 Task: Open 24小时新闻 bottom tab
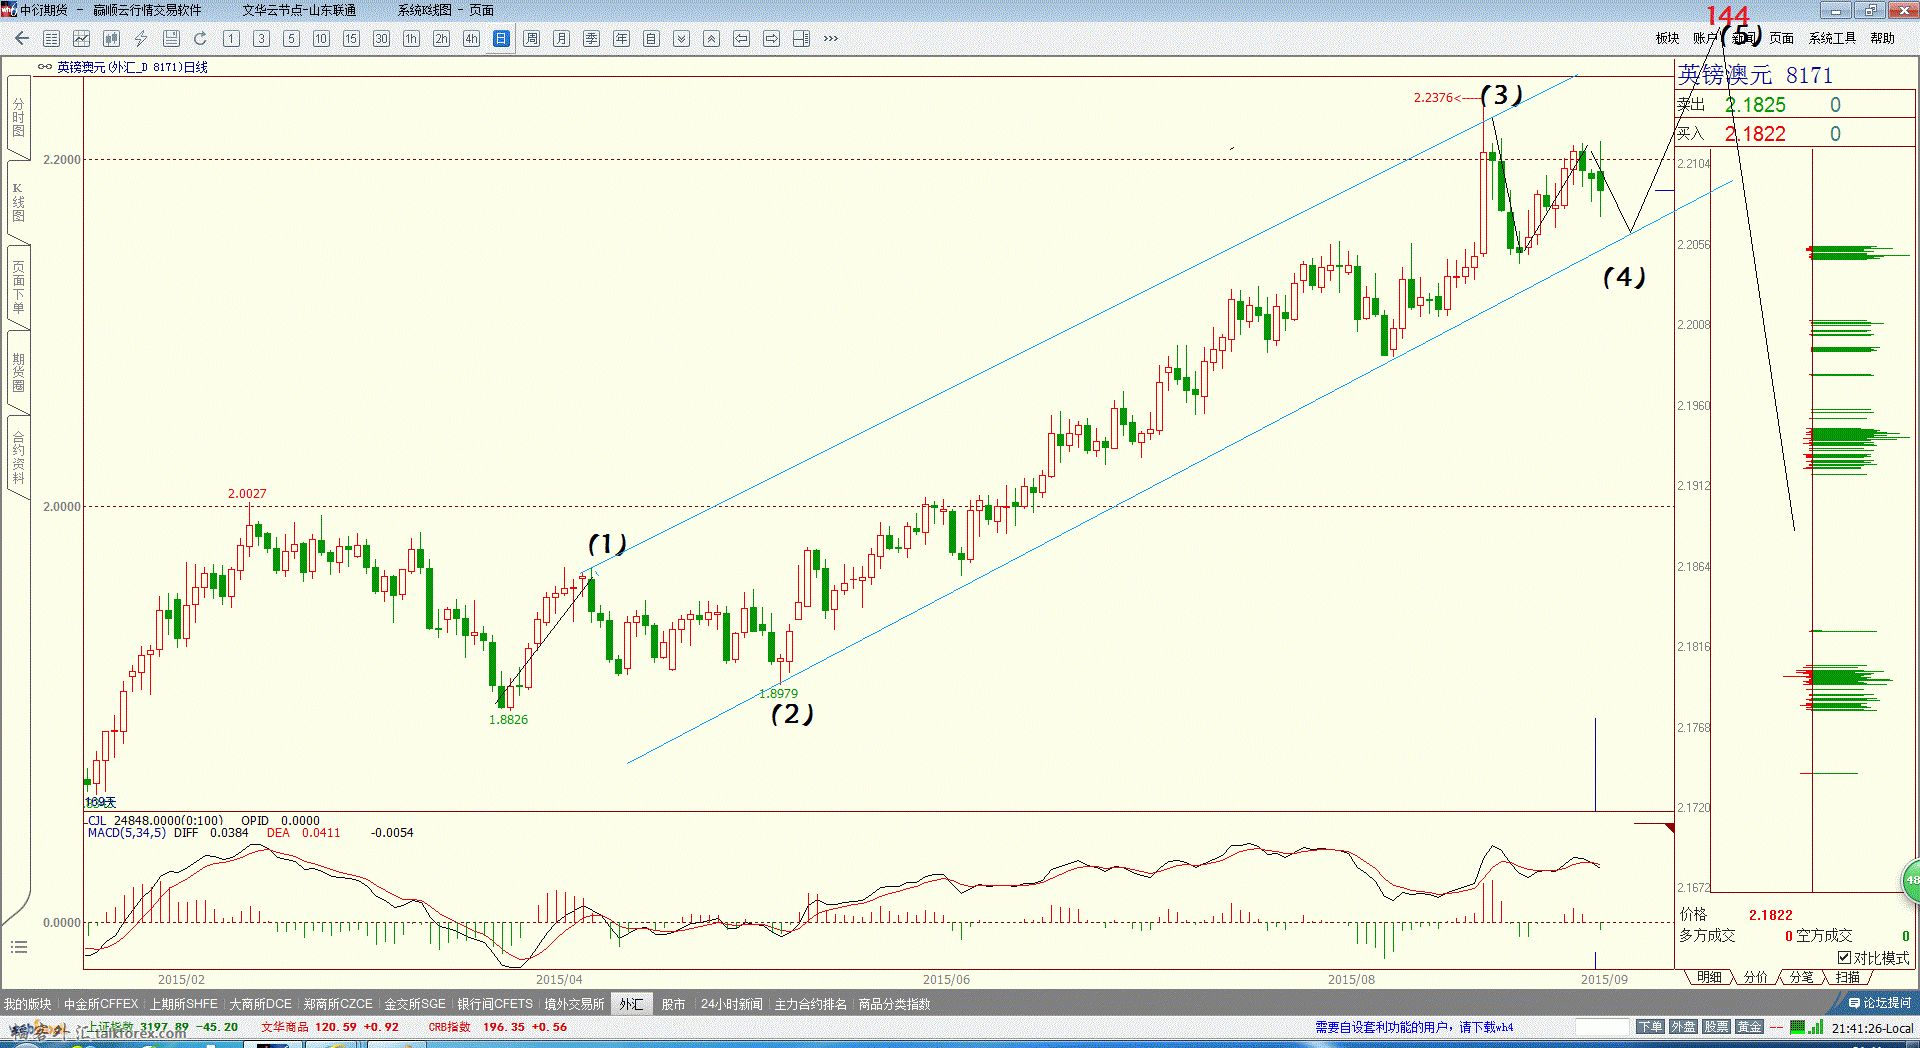pos(731,1004)
